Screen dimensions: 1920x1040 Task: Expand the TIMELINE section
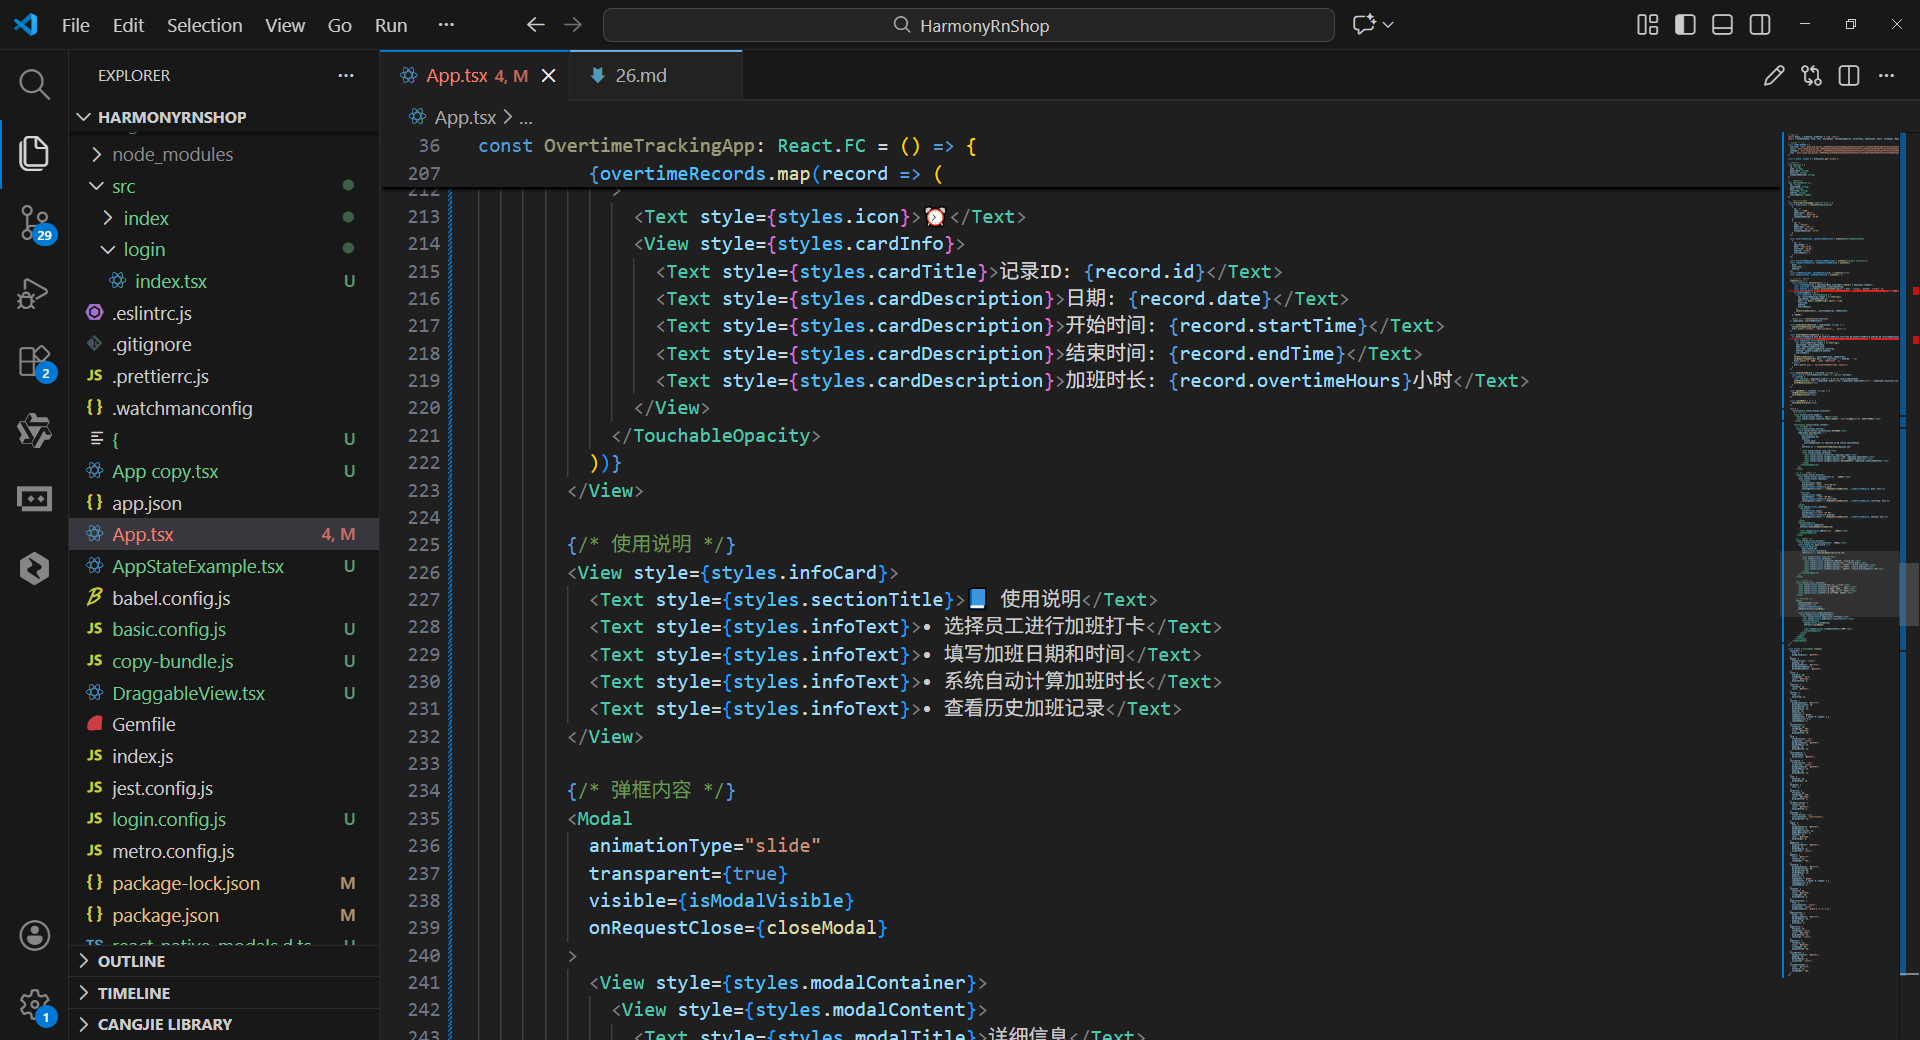click(224, 993)
